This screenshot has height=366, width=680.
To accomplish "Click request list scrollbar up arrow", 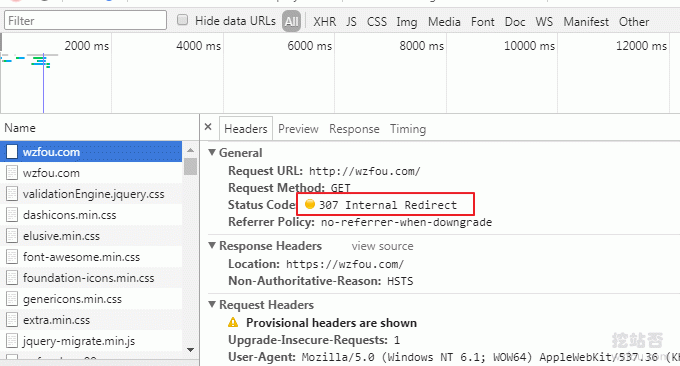I will tap(190, 150).
